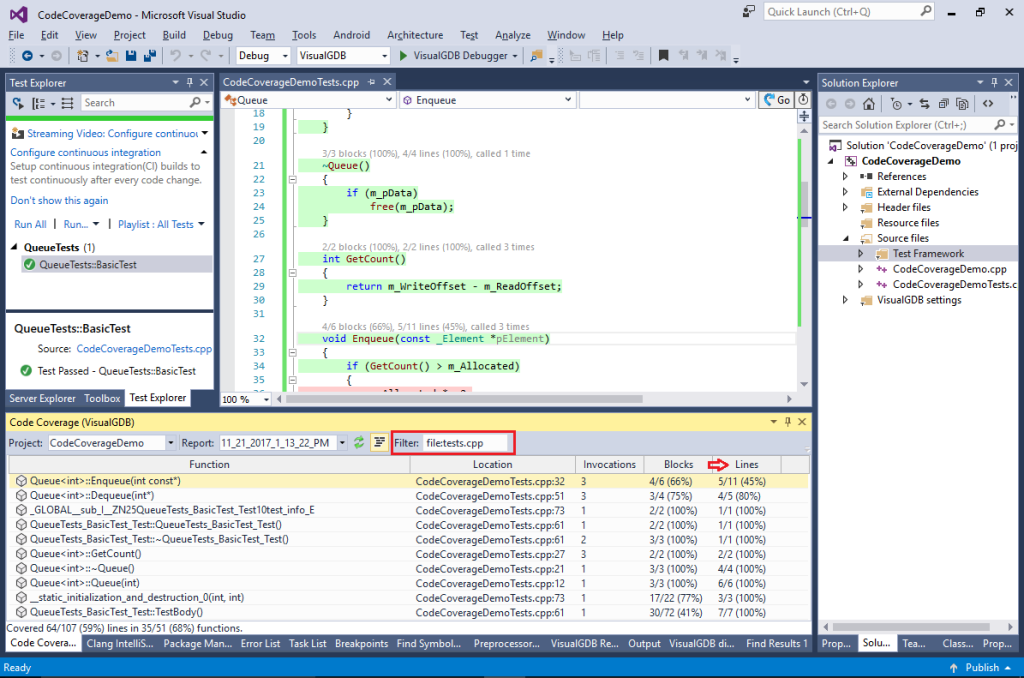Switch to the Output tab
The width and height of the screenshot is (1024, 678).
tap(644, 643)
